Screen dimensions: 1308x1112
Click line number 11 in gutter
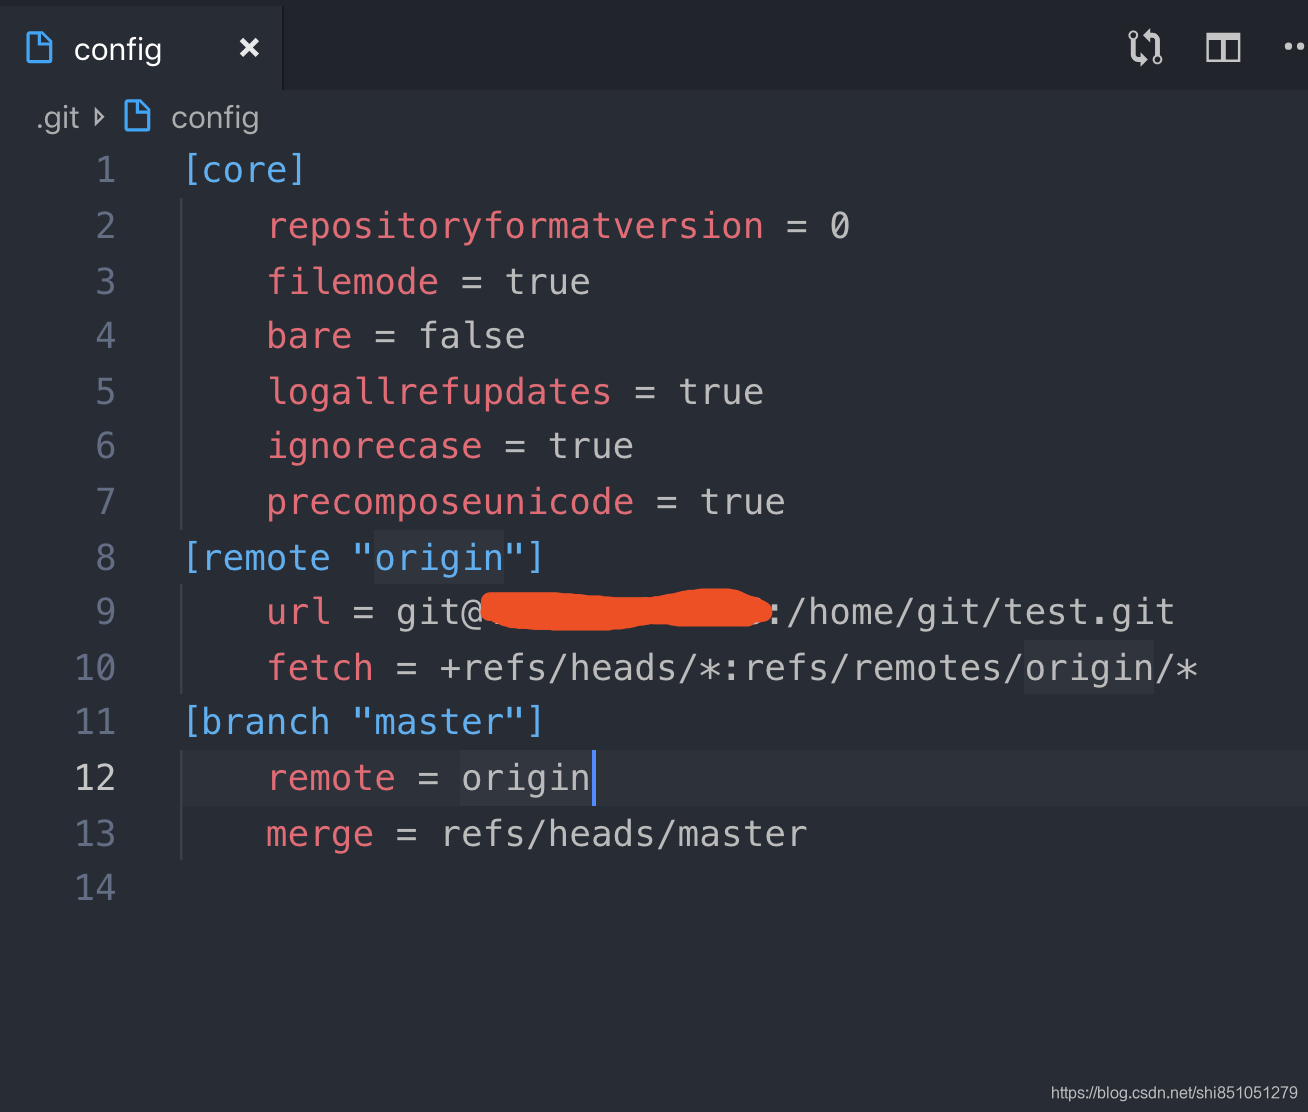tap(96, 721)
